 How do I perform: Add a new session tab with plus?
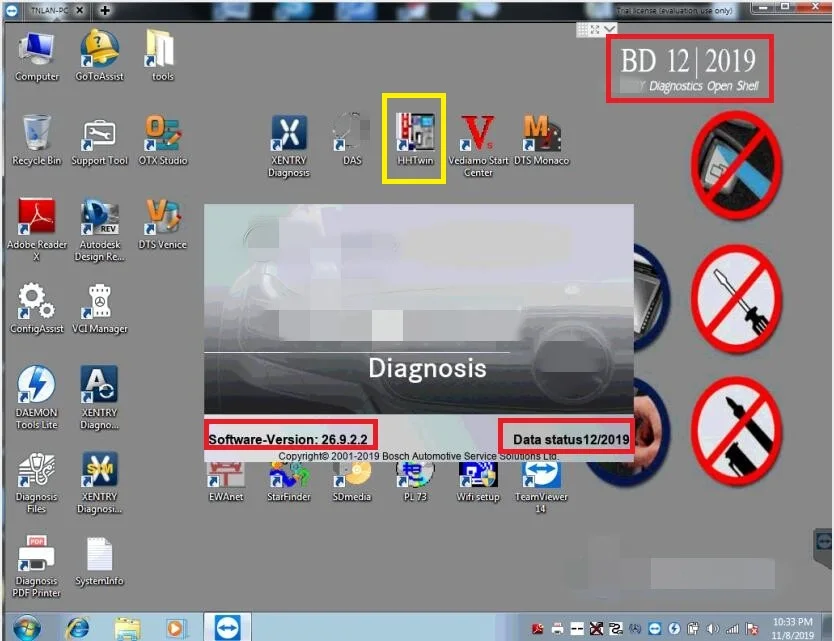[x=105, y=10]
